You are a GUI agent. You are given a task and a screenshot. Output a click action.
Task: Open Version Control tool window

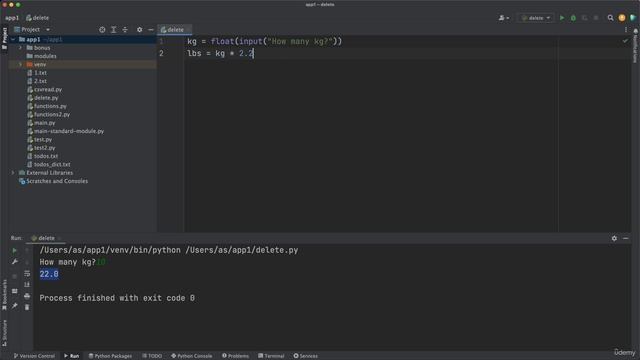34,356
